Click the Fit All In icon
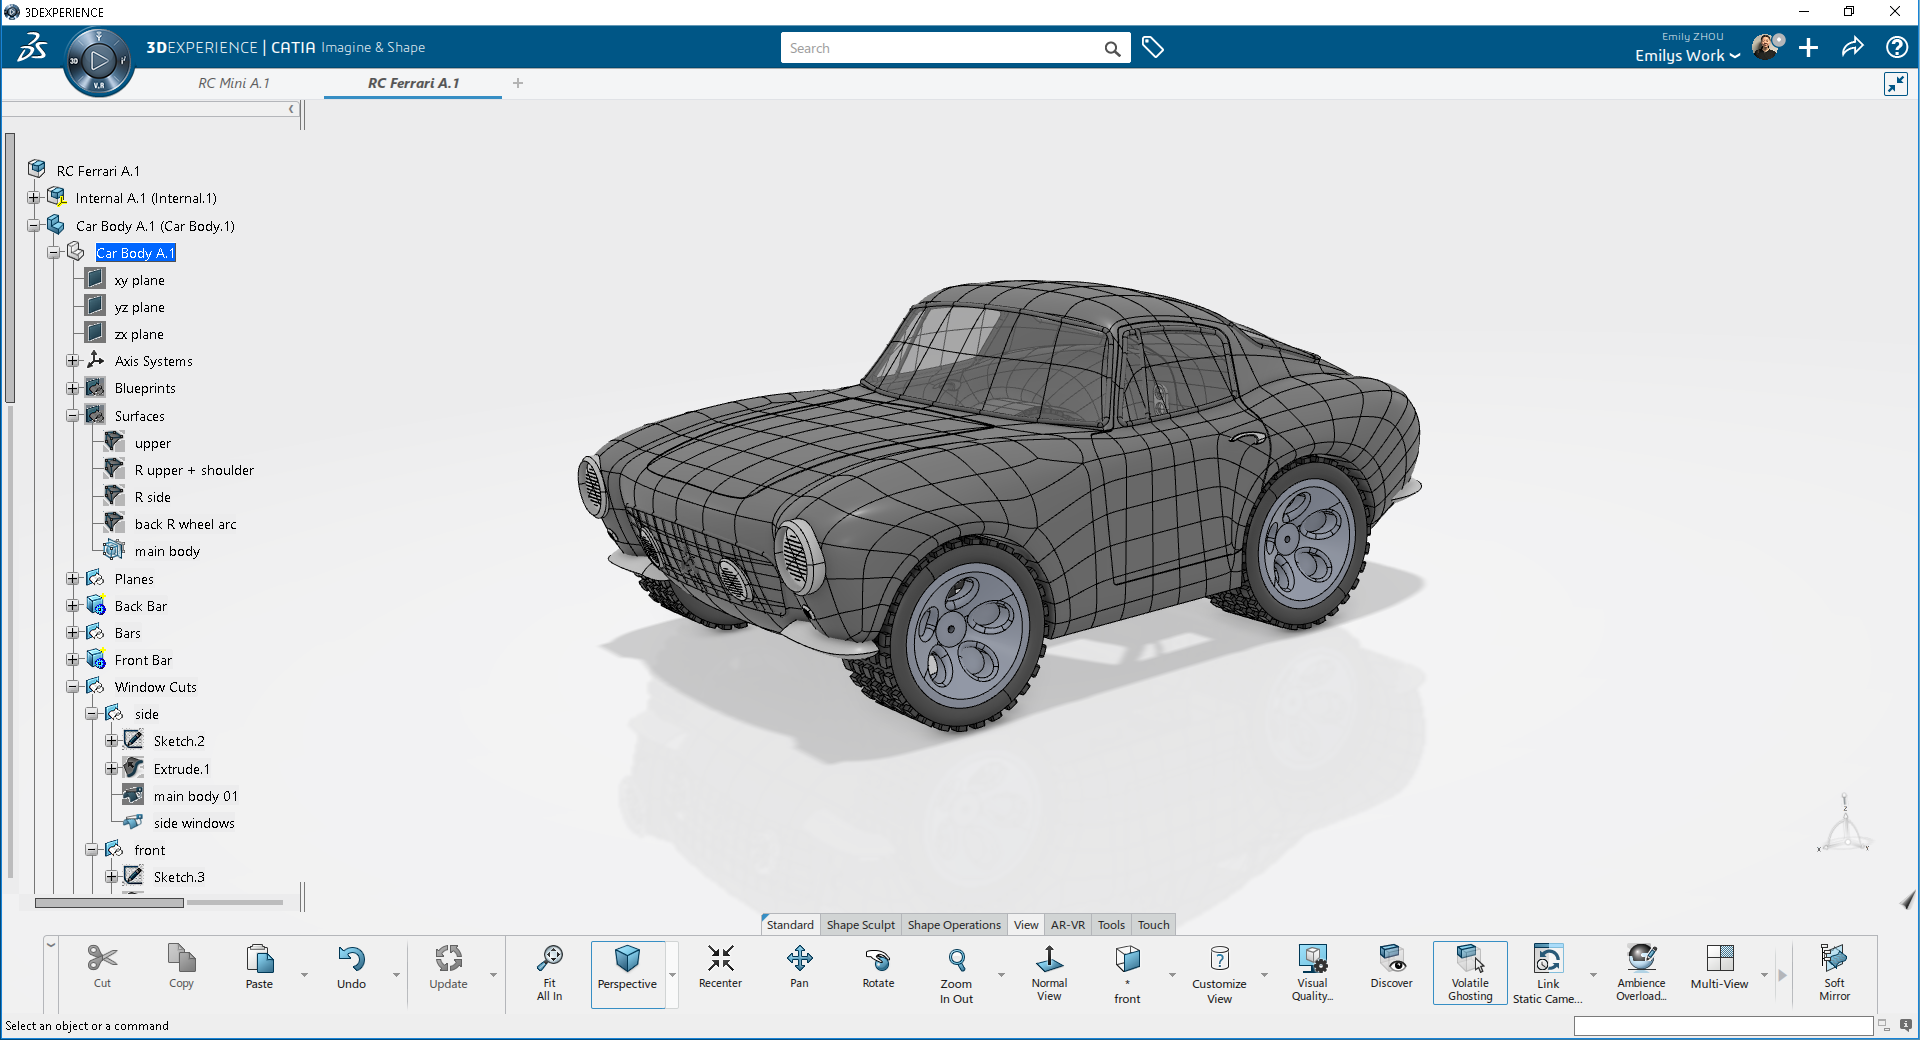This screenshot has width=1920, height=1040. (549, 971)
